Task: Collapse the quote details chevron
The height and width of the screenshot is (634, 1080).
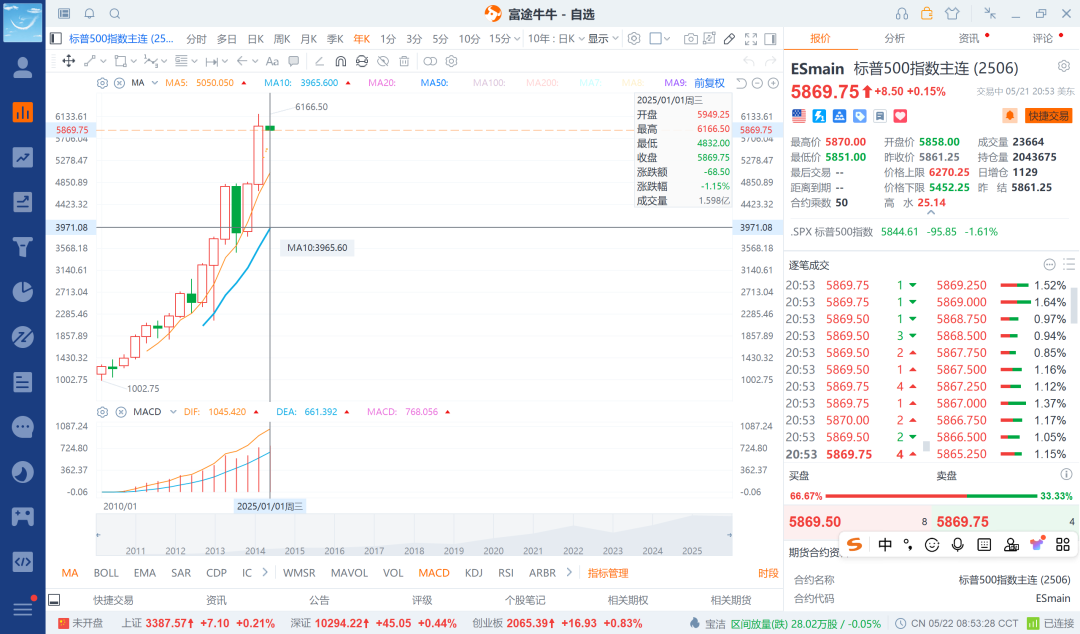Action: point(931,212)
